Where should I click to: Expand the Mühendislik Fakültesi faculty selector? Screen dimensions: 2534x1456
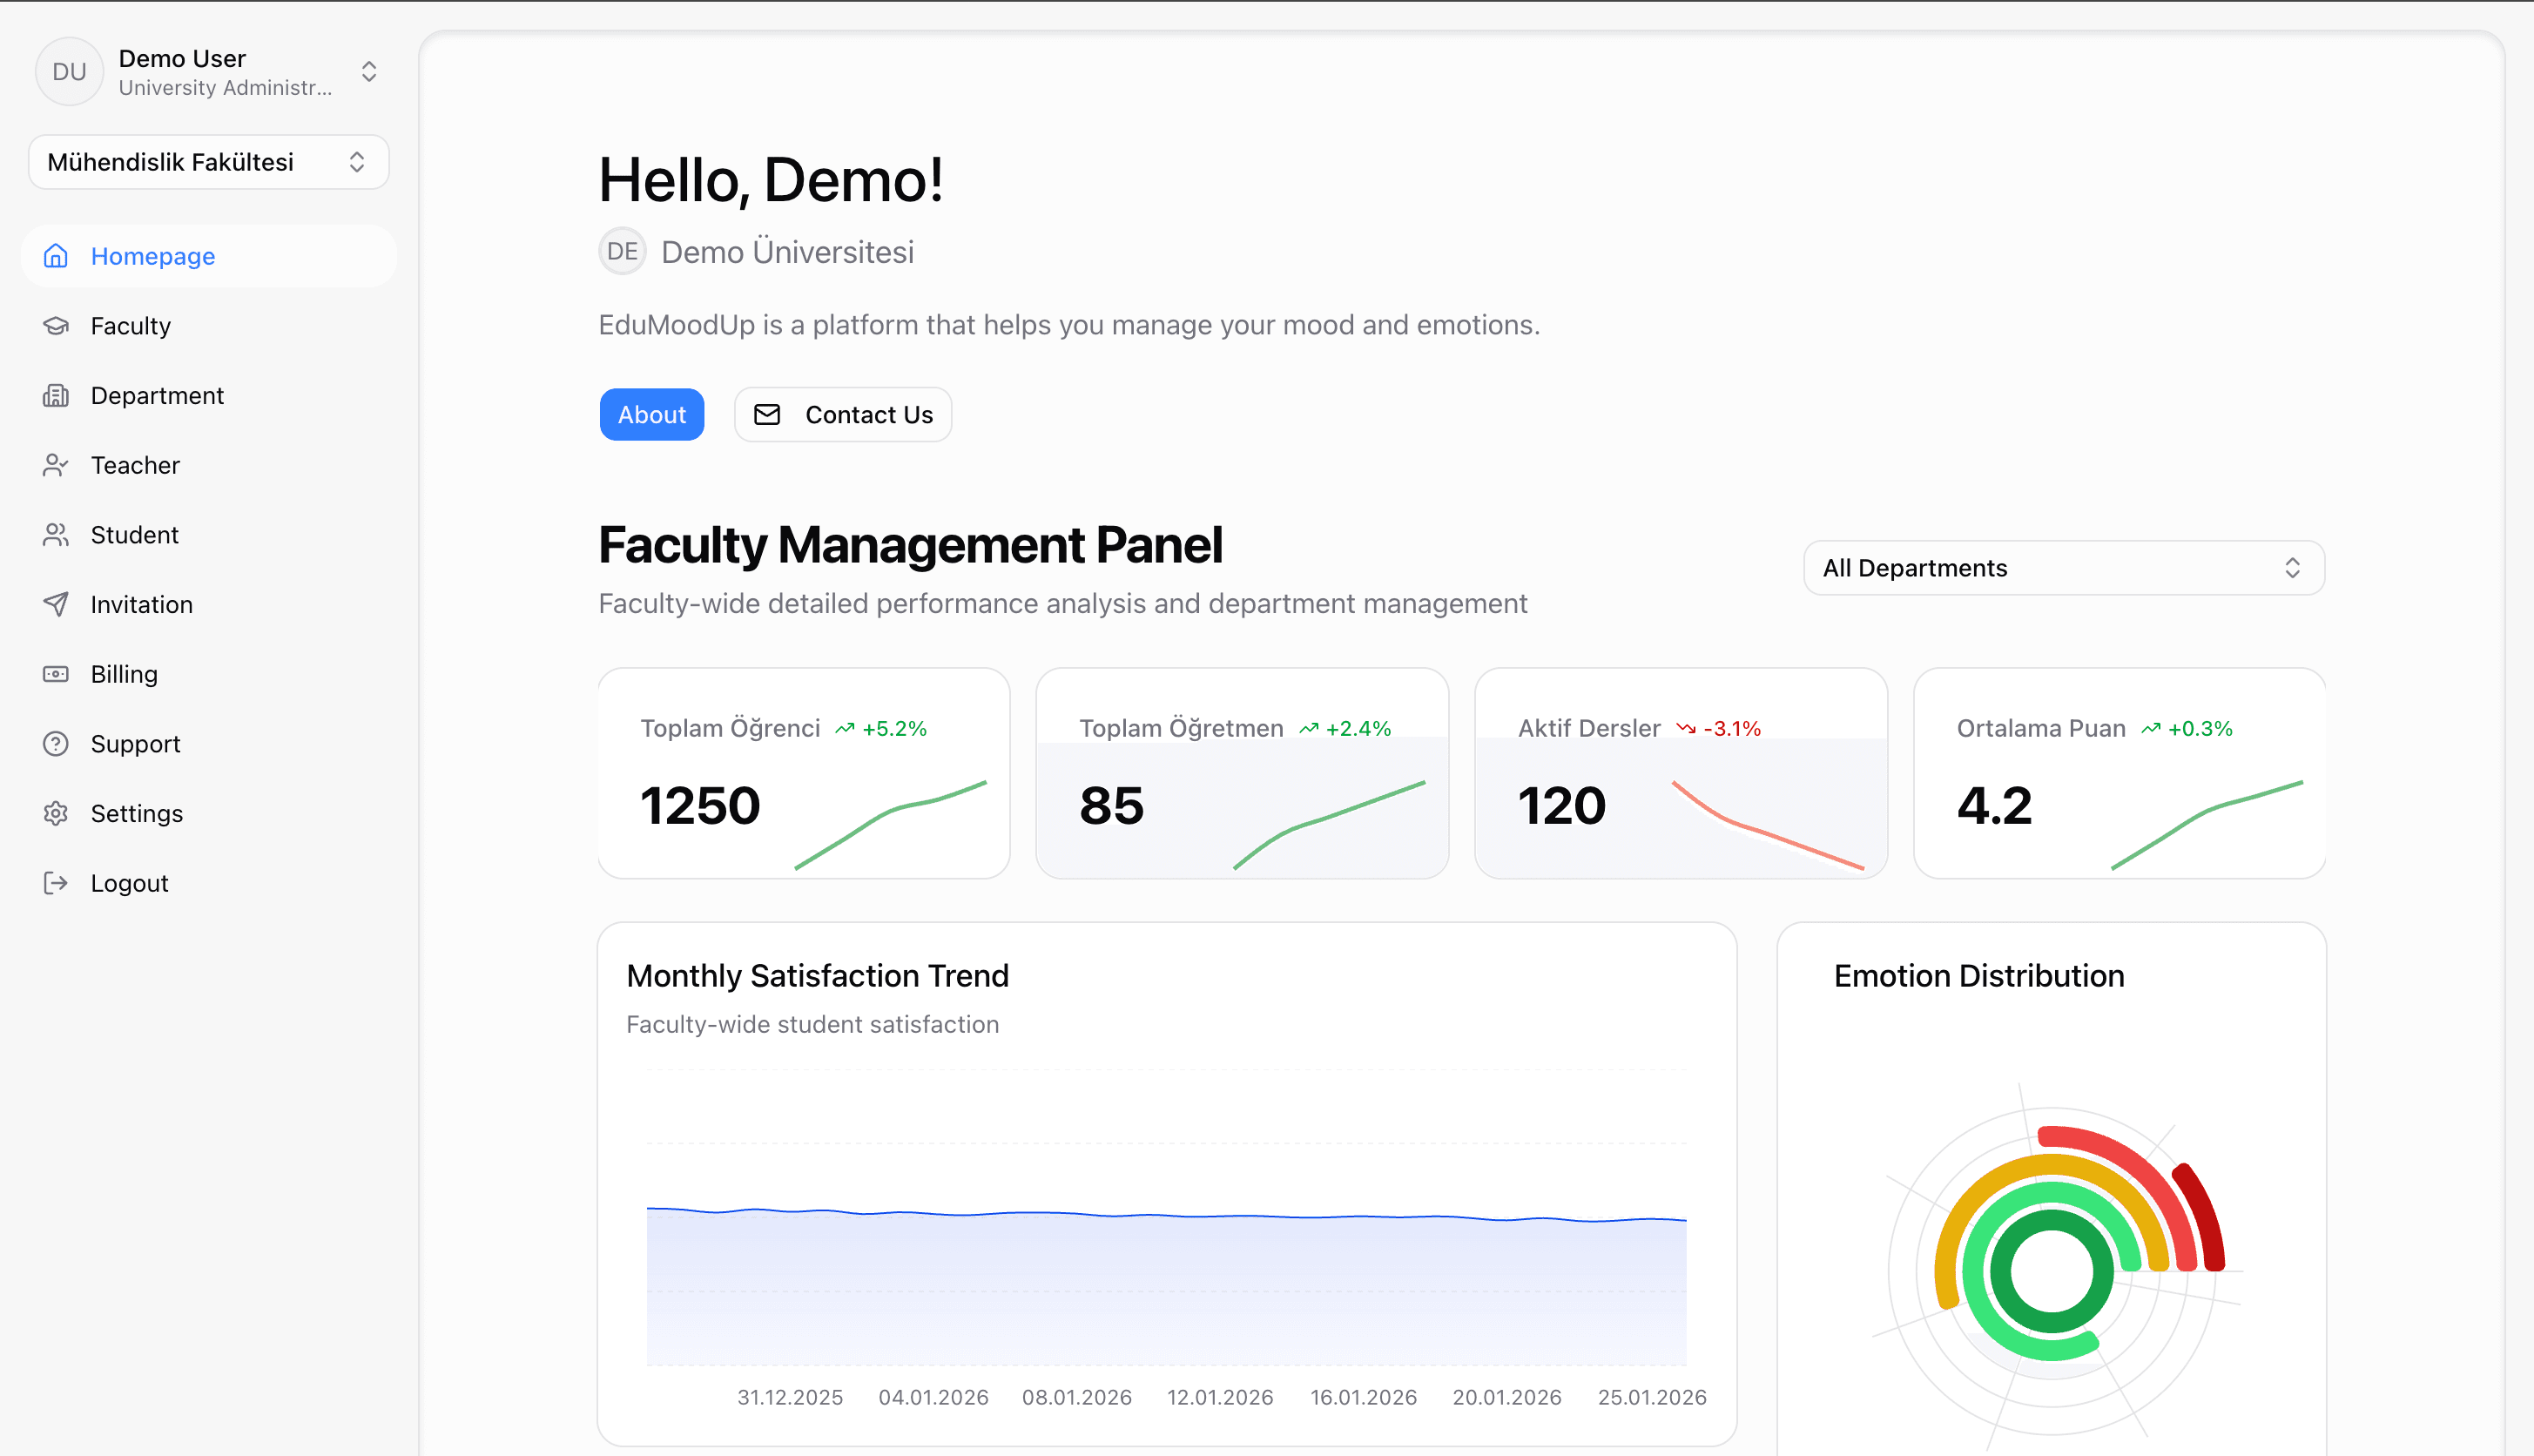tap(357, 161)
